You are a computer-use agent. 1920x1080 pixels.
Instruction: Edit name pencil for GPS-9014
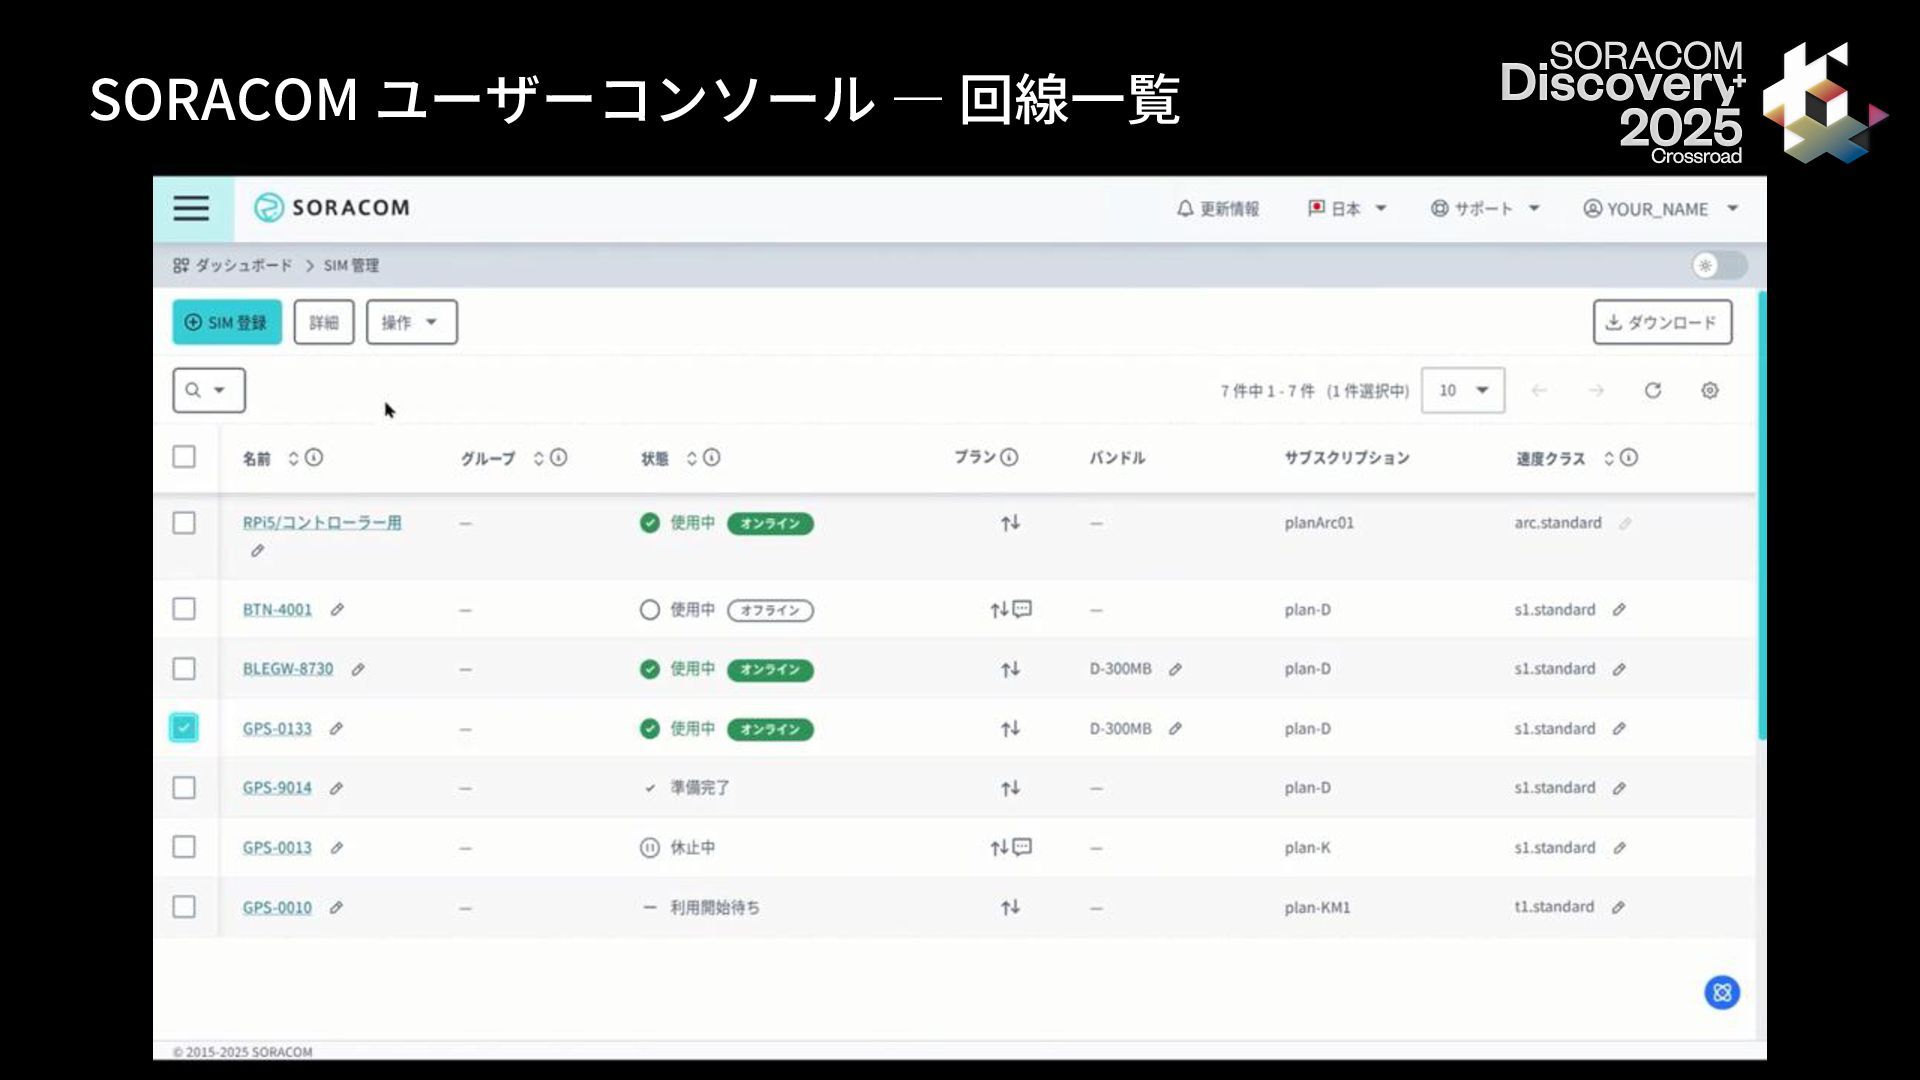click(336, 788)
